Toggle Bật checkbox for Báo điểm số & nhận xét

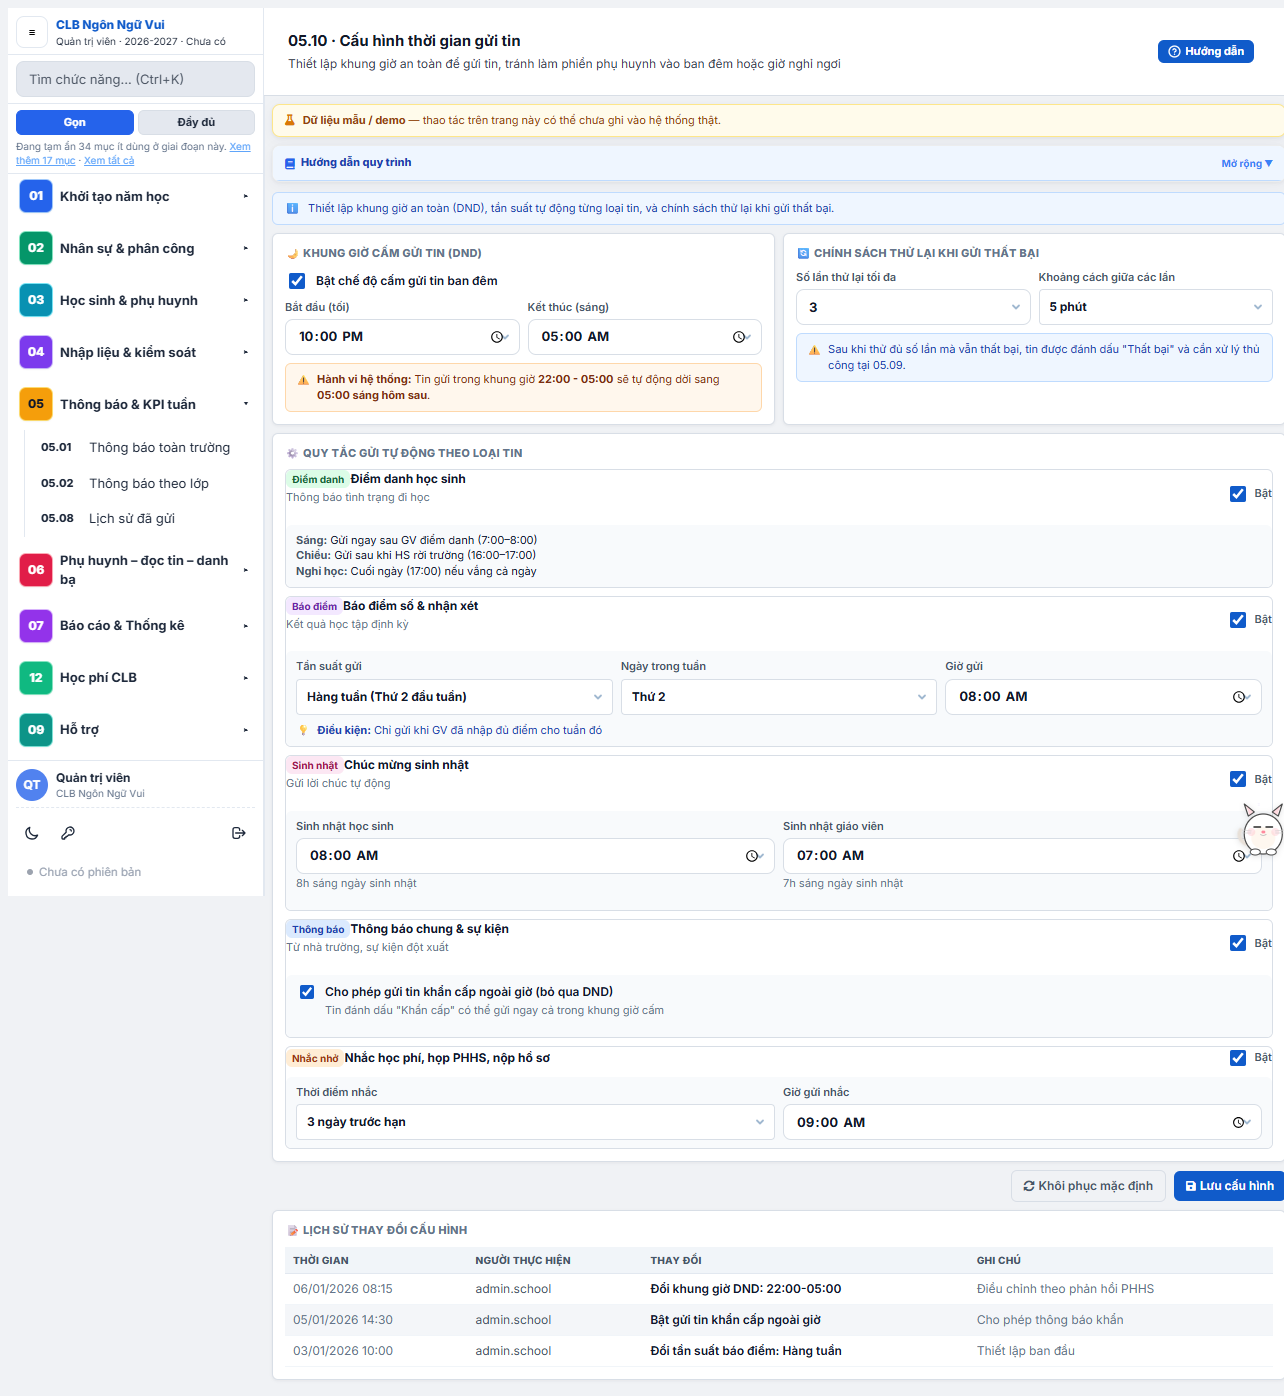click(1238, 620)
